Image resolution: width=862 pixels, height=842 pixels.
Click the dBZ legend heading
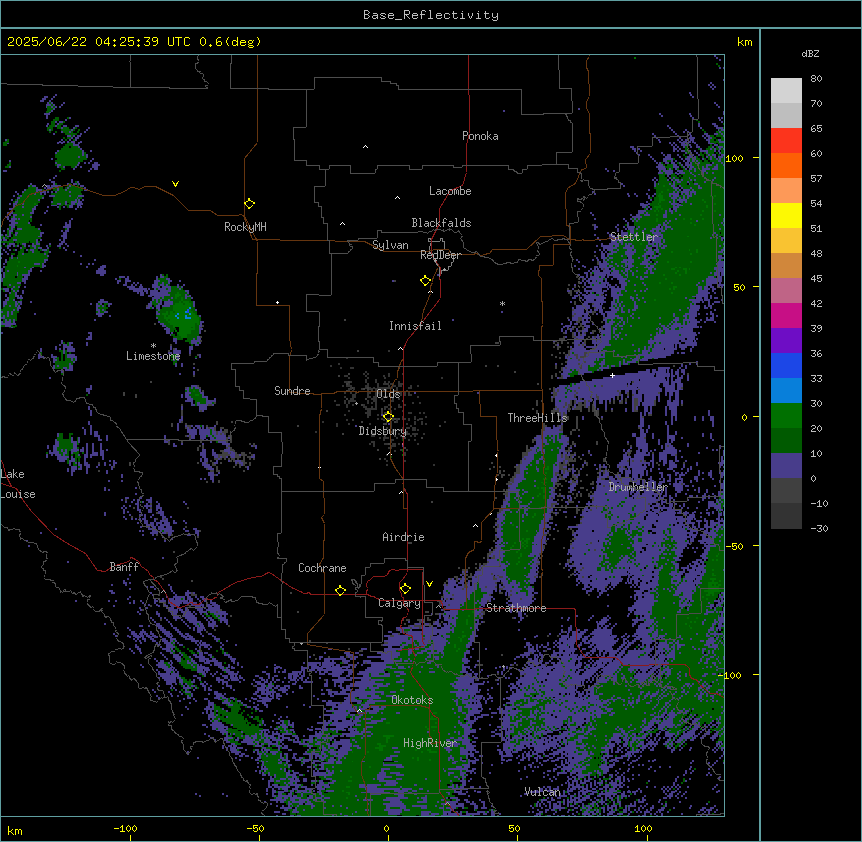[810, 54]
